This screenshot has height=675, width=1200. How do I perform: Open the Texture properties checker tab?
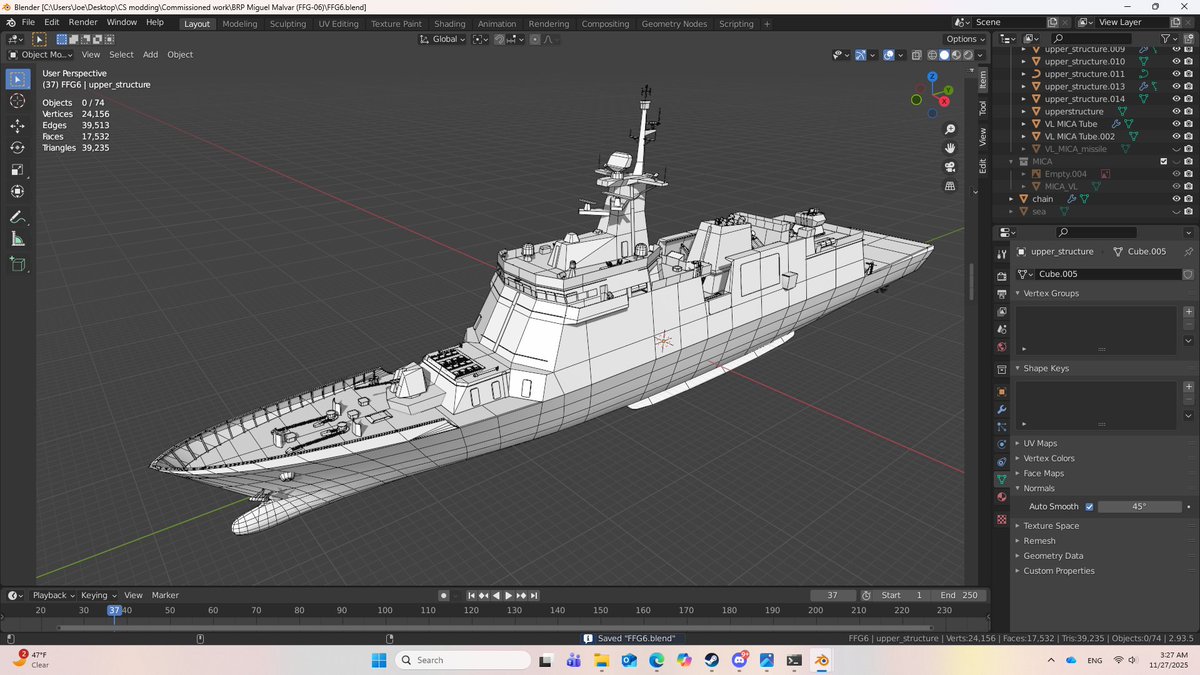[1001, 520]
